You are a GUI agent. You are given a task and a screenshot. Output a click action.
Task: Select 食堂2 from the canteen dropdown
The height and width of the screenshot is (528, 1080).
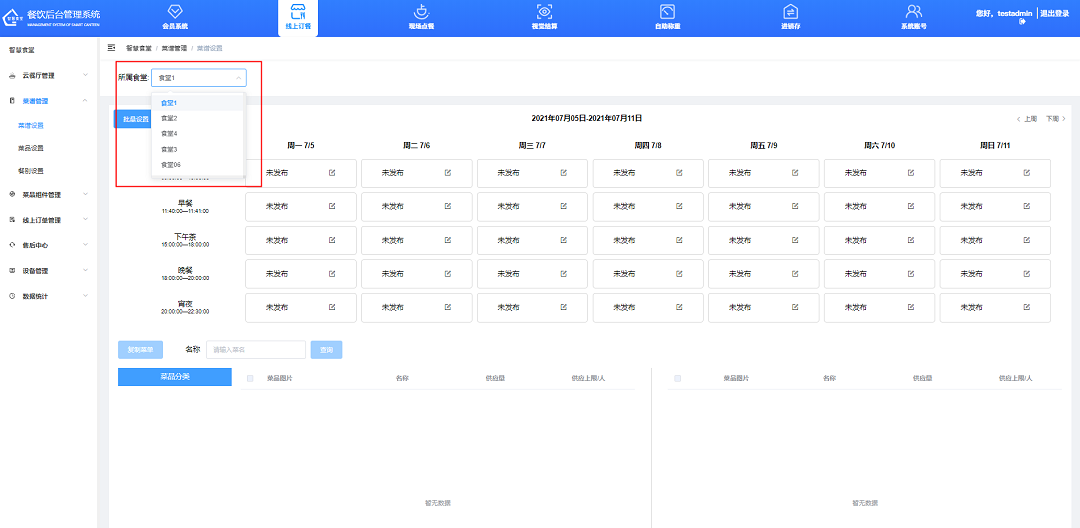tap(169, 118)
